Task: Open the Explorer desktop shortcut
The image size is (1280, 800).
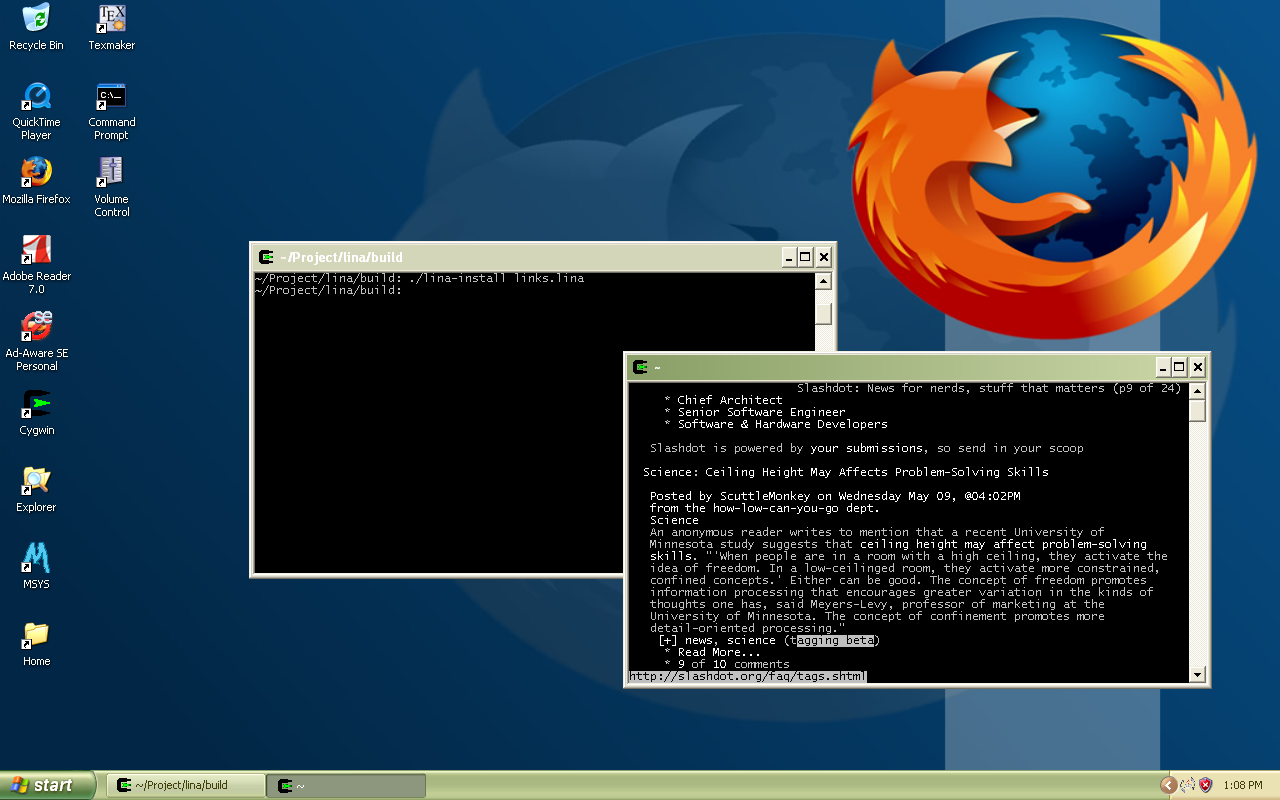Action: pyautogui.click(x=36, y=489)
